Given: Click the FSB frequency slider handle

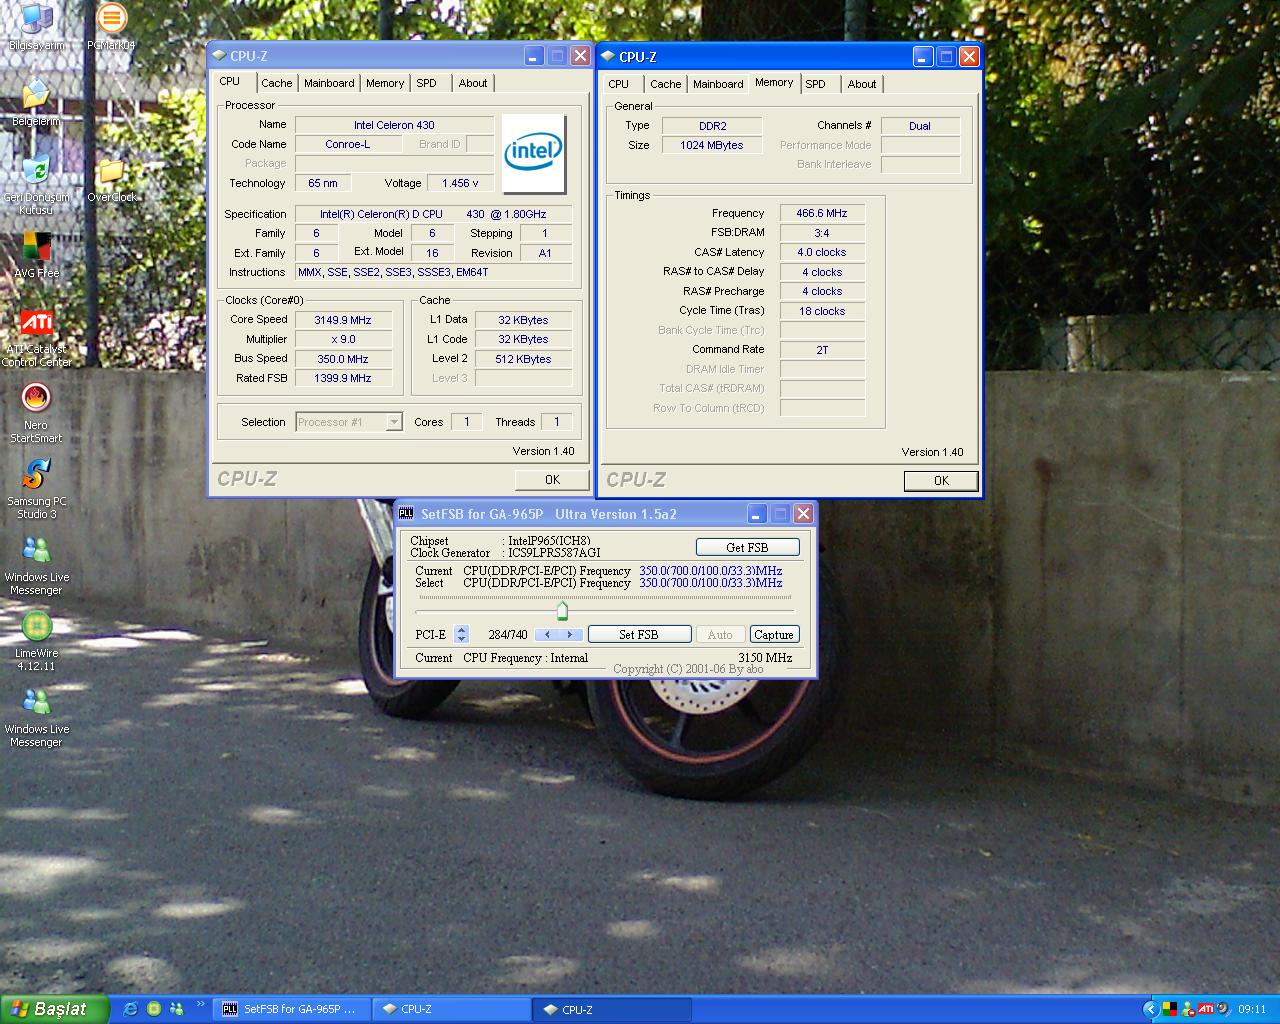Looking at the screenshot, I should (562, 610).
